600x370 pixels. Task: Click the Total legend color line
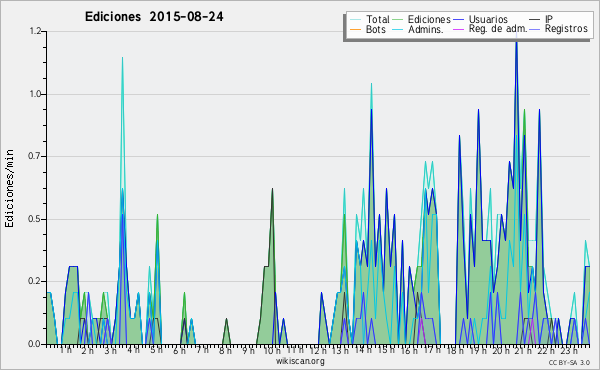(355, 20)
